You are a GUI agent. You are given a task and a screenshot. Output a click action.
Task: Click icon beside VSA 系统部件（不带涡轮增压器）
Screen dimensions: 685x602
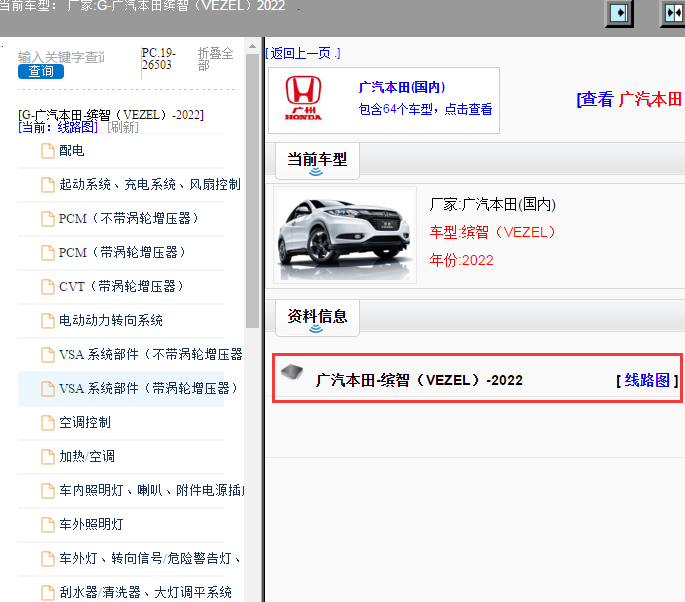pyautogui.click(x=48, y=355)
